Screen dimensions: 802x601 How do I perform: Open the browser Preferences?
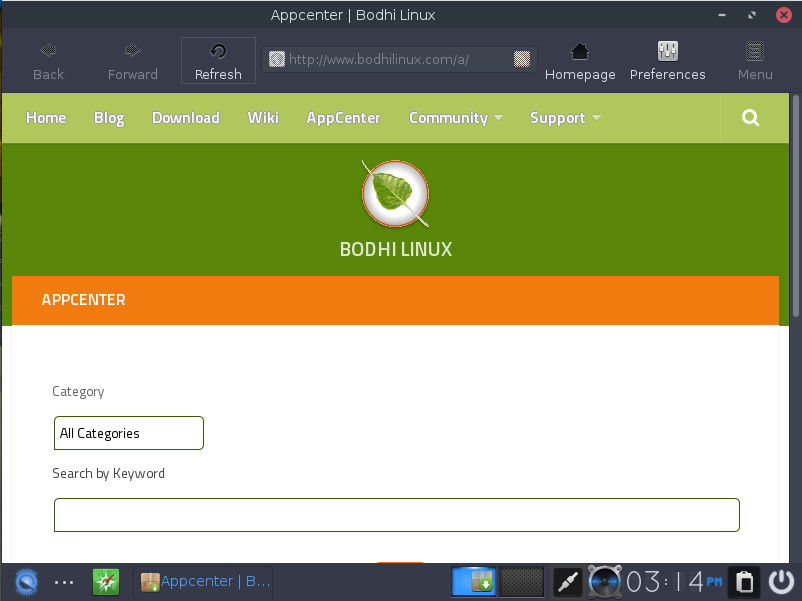point(667,61)
